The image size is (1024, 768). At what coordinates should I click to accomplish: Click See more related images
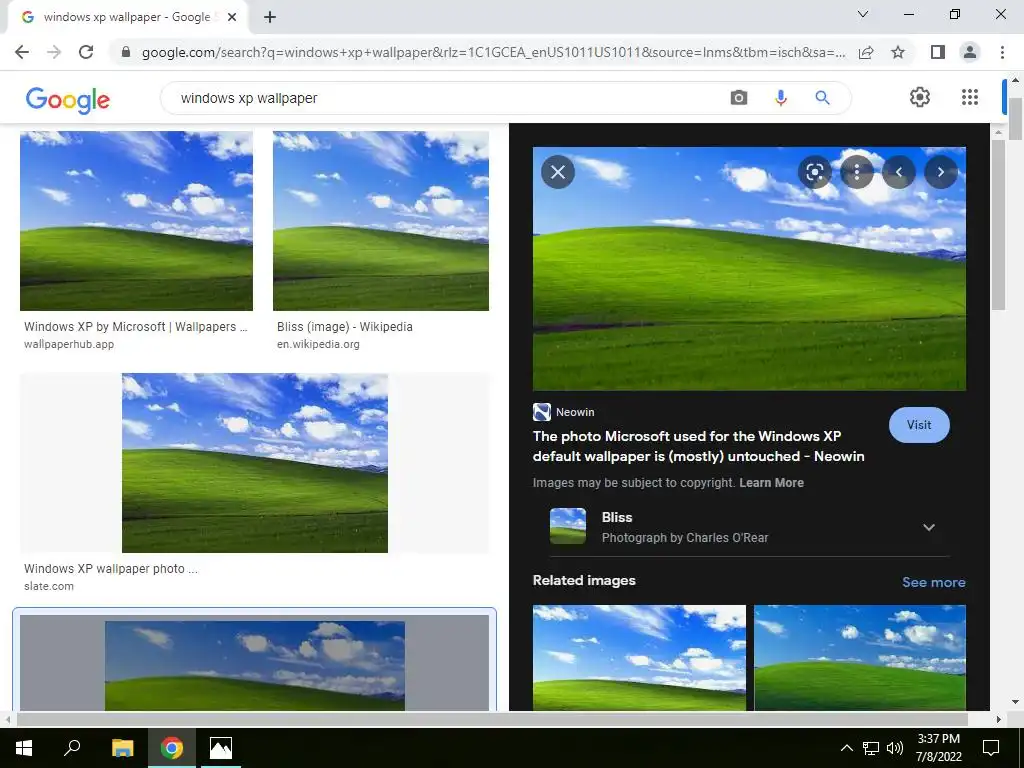pos(933,582)
